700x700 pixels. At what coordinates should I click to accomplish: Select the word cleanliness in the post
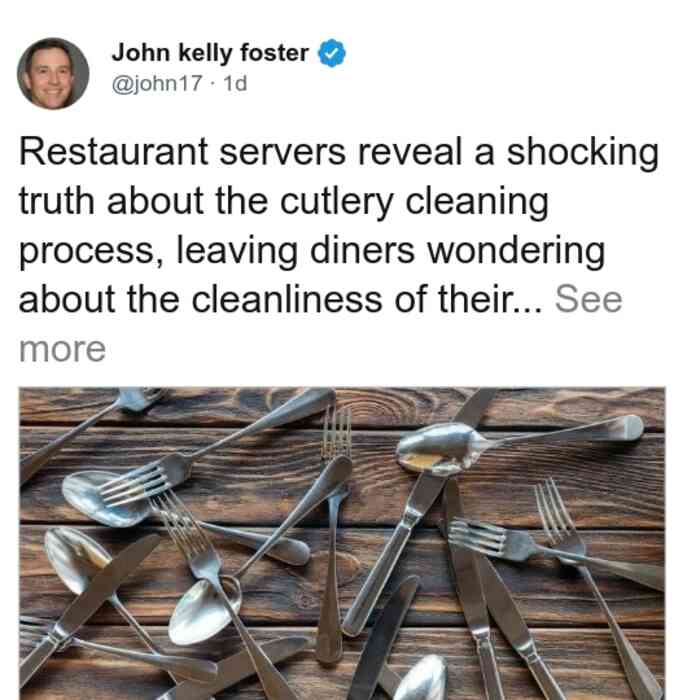(x=287, y=299)
